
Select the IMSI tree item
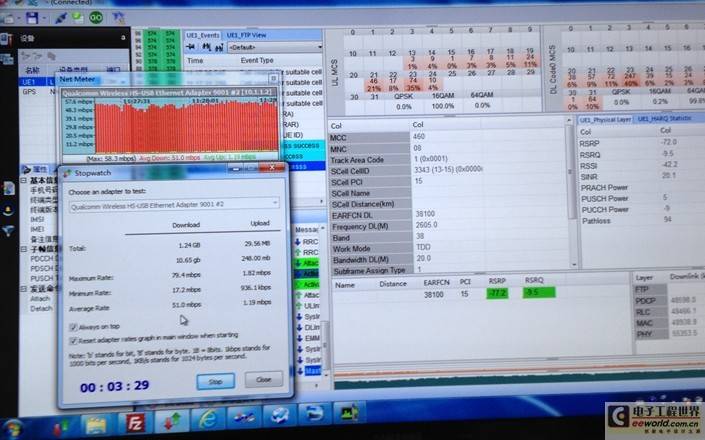click(37, 219)
